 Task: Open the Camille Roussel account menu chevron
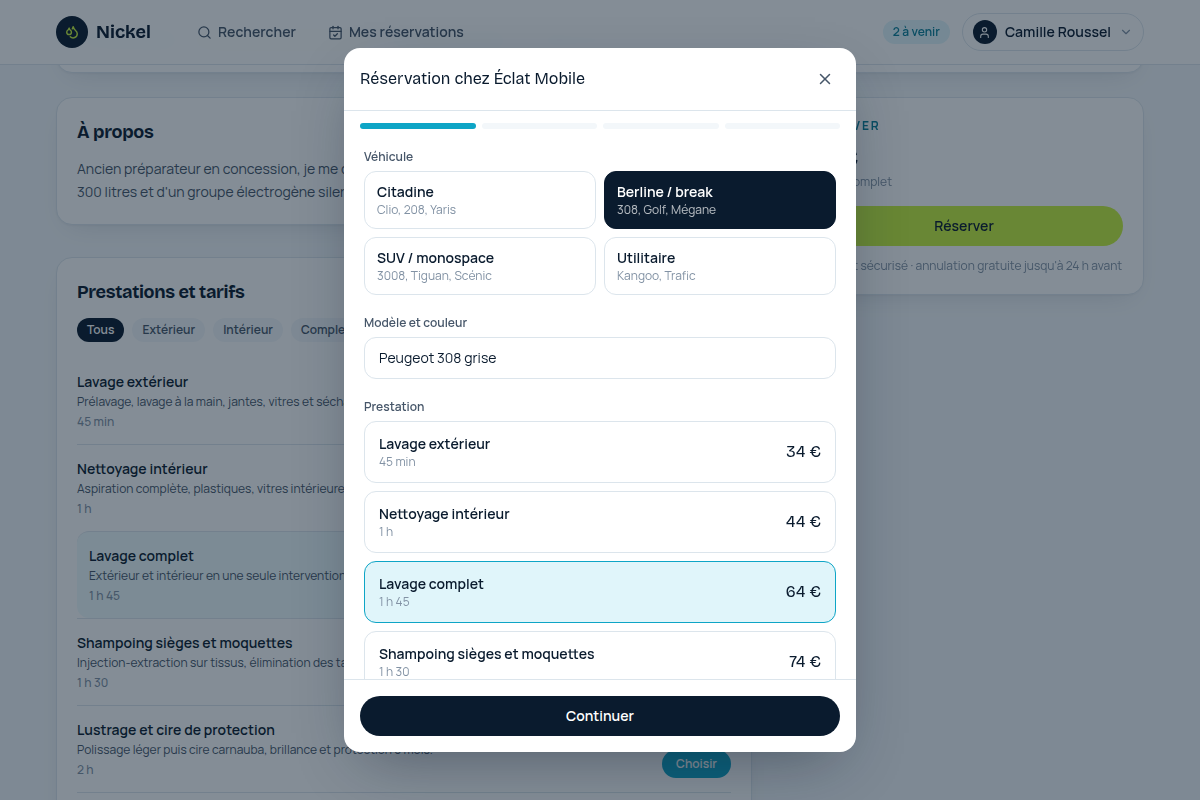[x=1126, y=32]
